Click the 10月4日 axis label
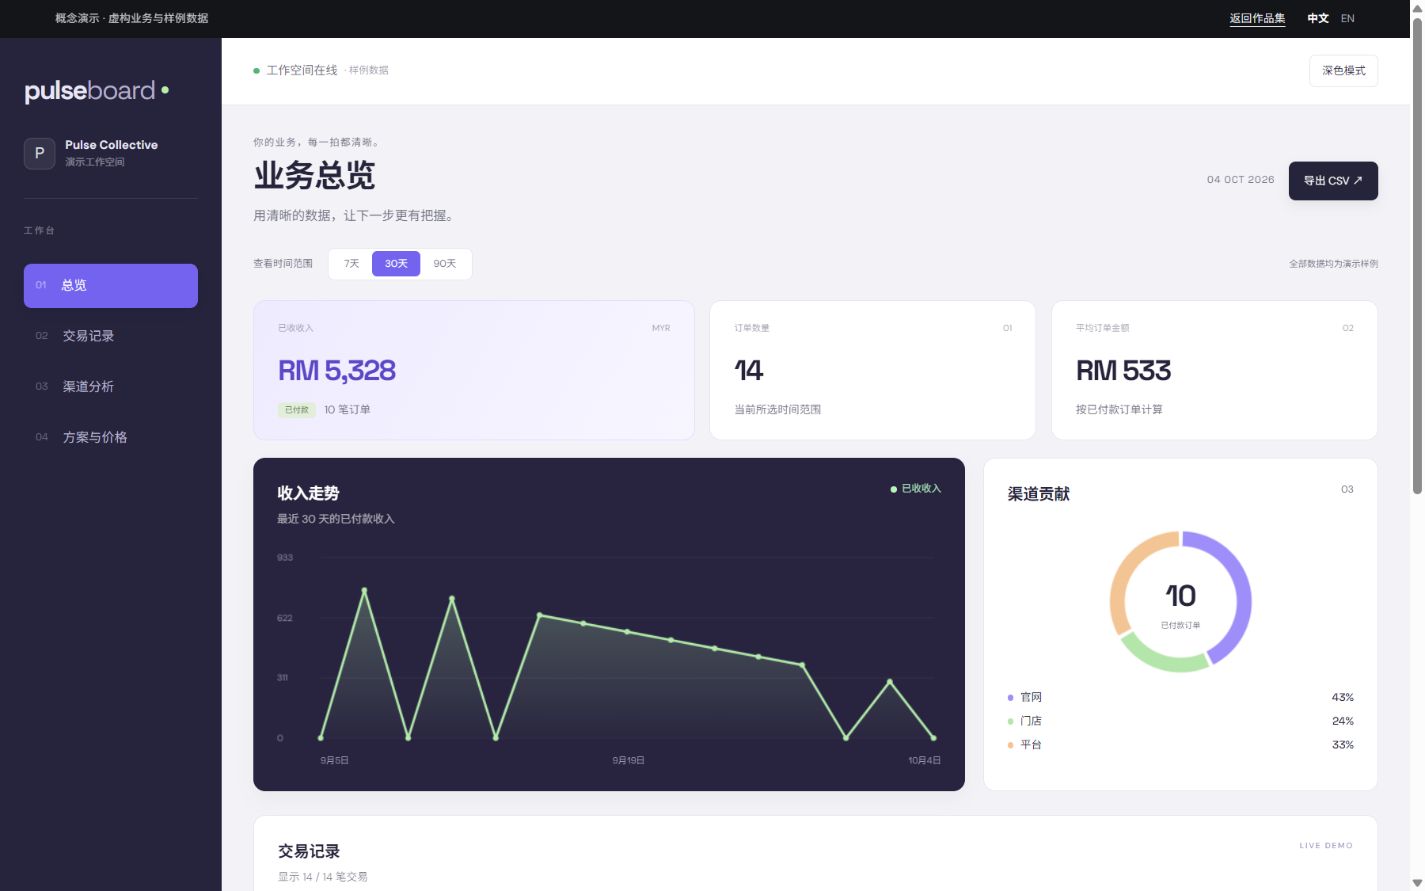 coord(924,761)
